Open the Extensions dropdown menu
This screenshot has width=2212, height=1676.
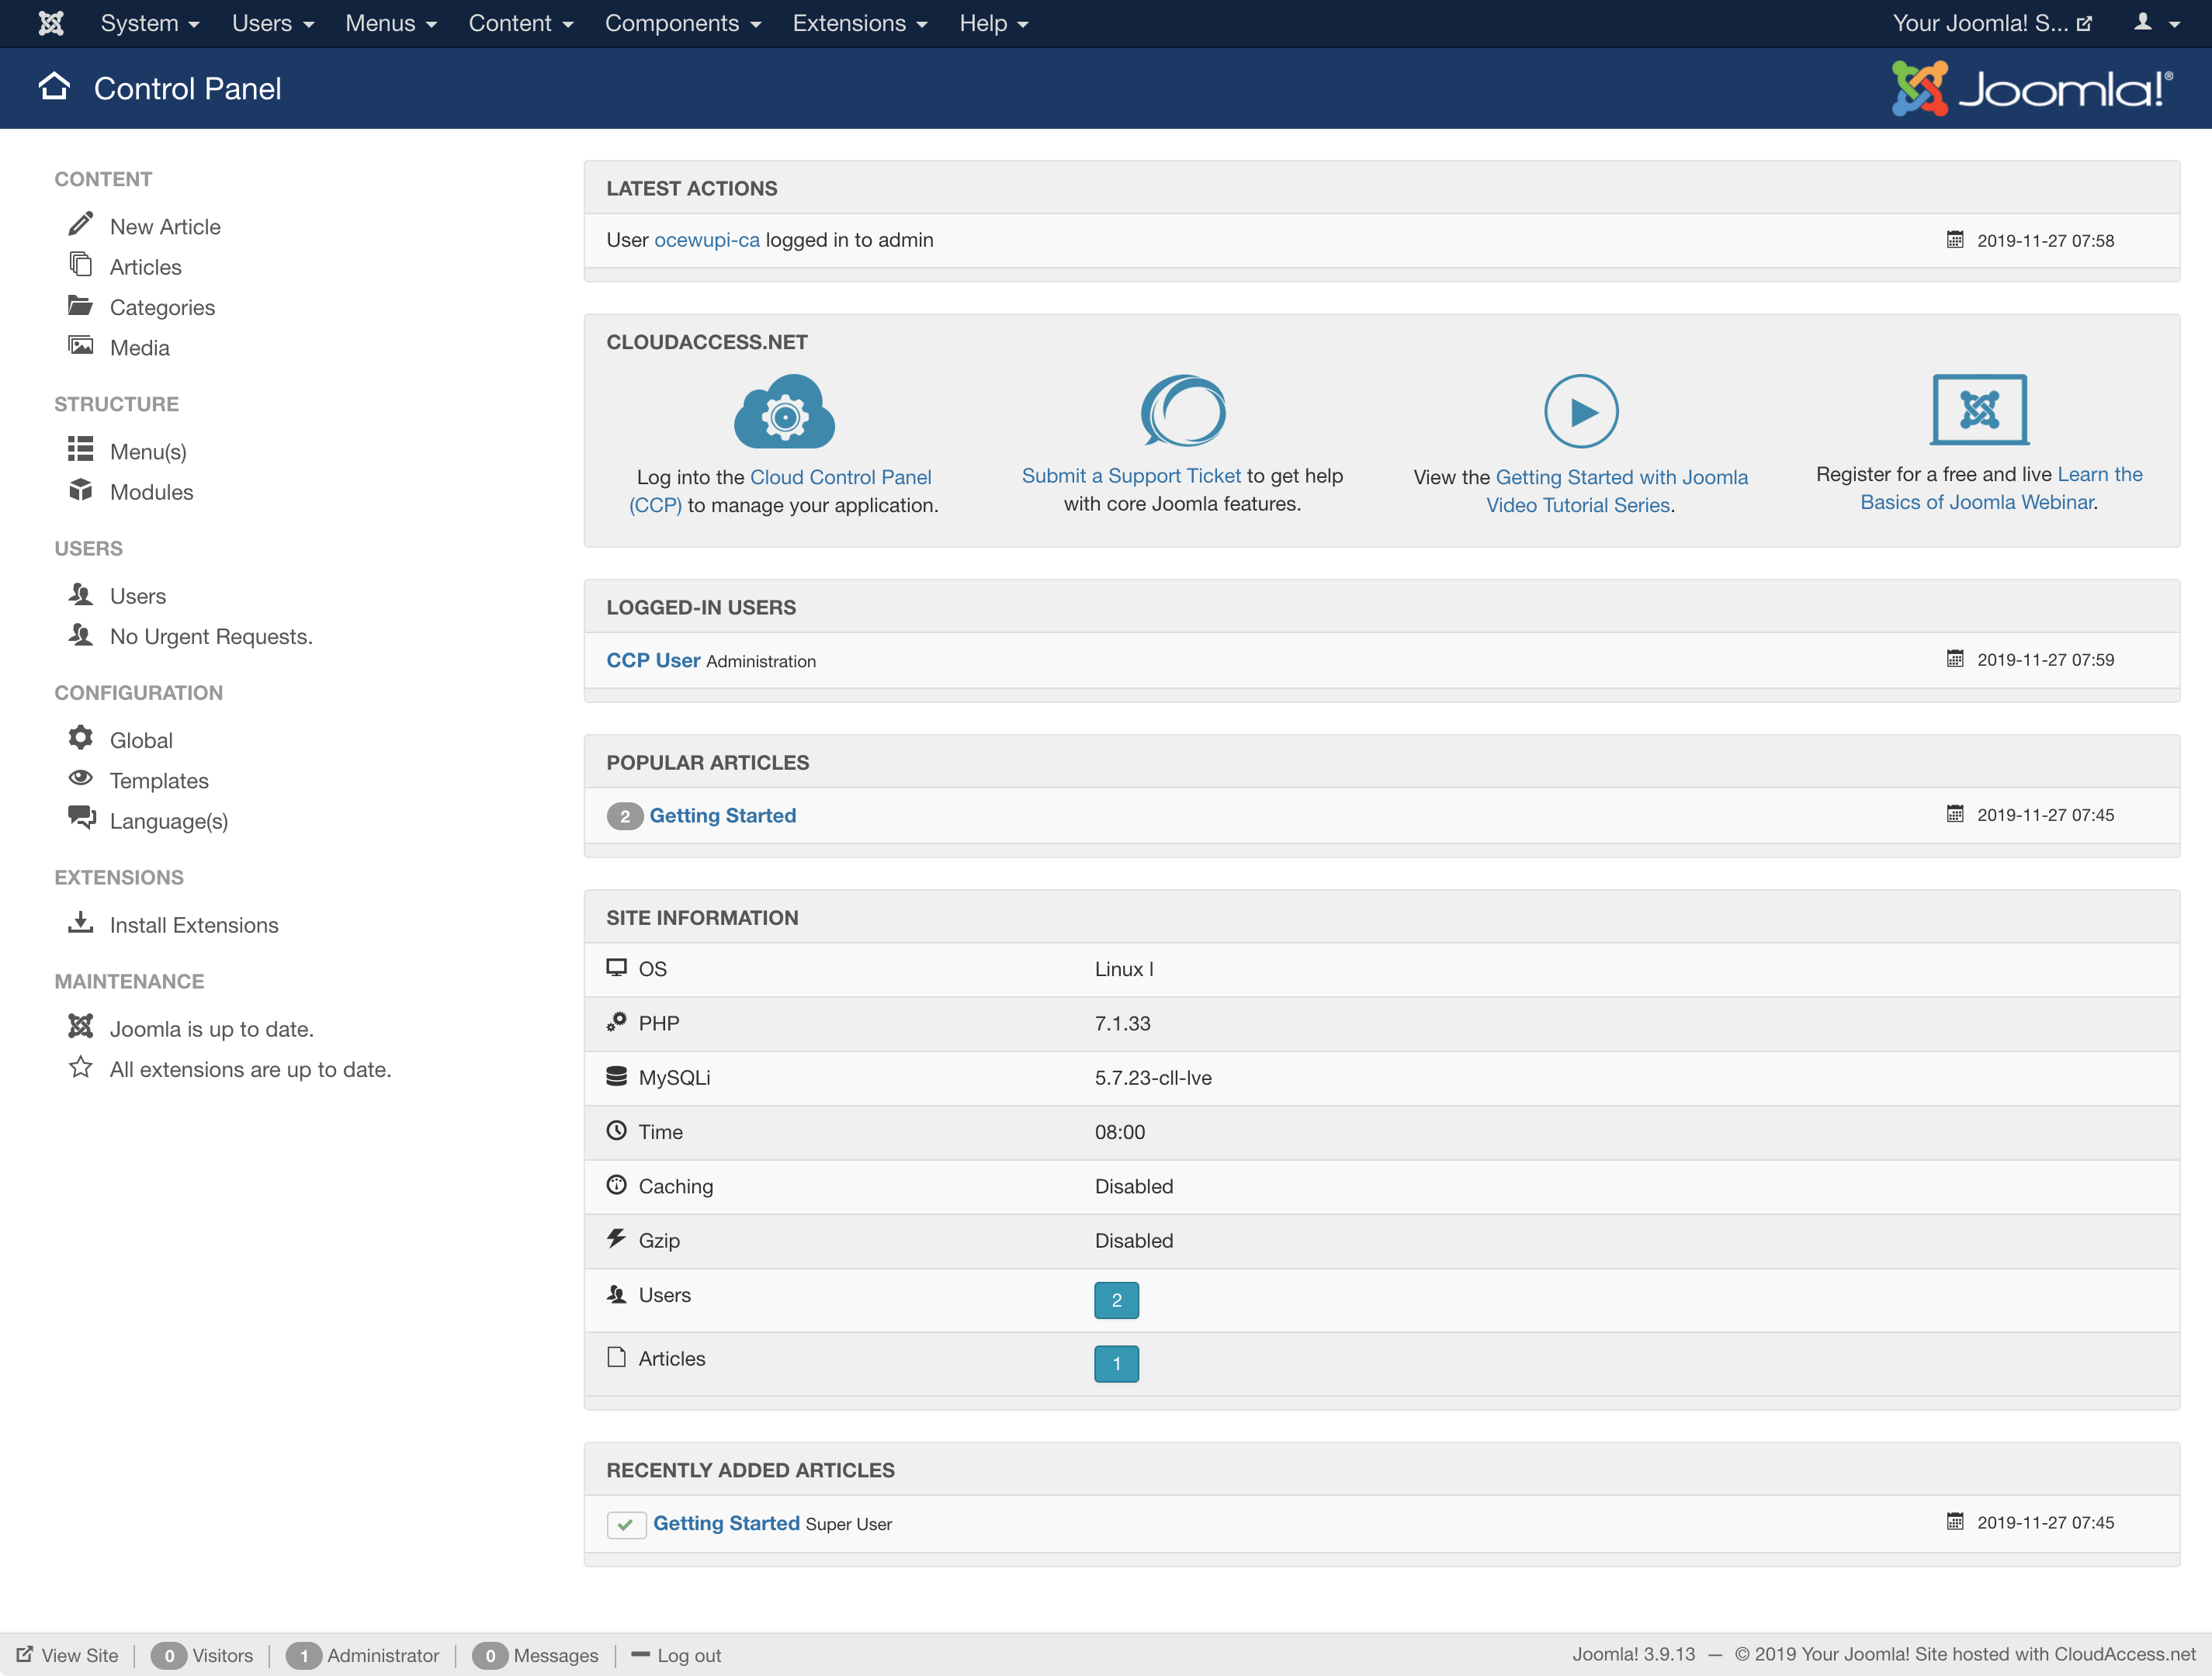point(860,23)
